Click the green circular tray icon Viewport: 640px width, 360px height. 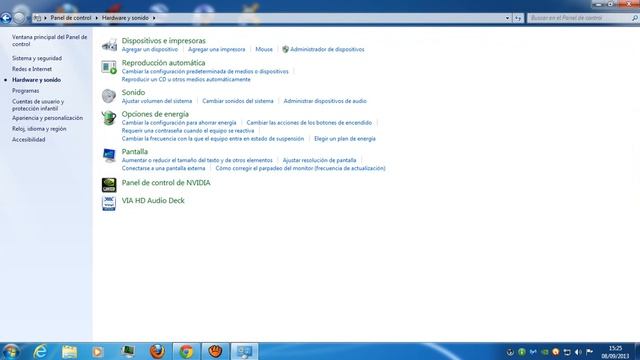coord(522,352)
